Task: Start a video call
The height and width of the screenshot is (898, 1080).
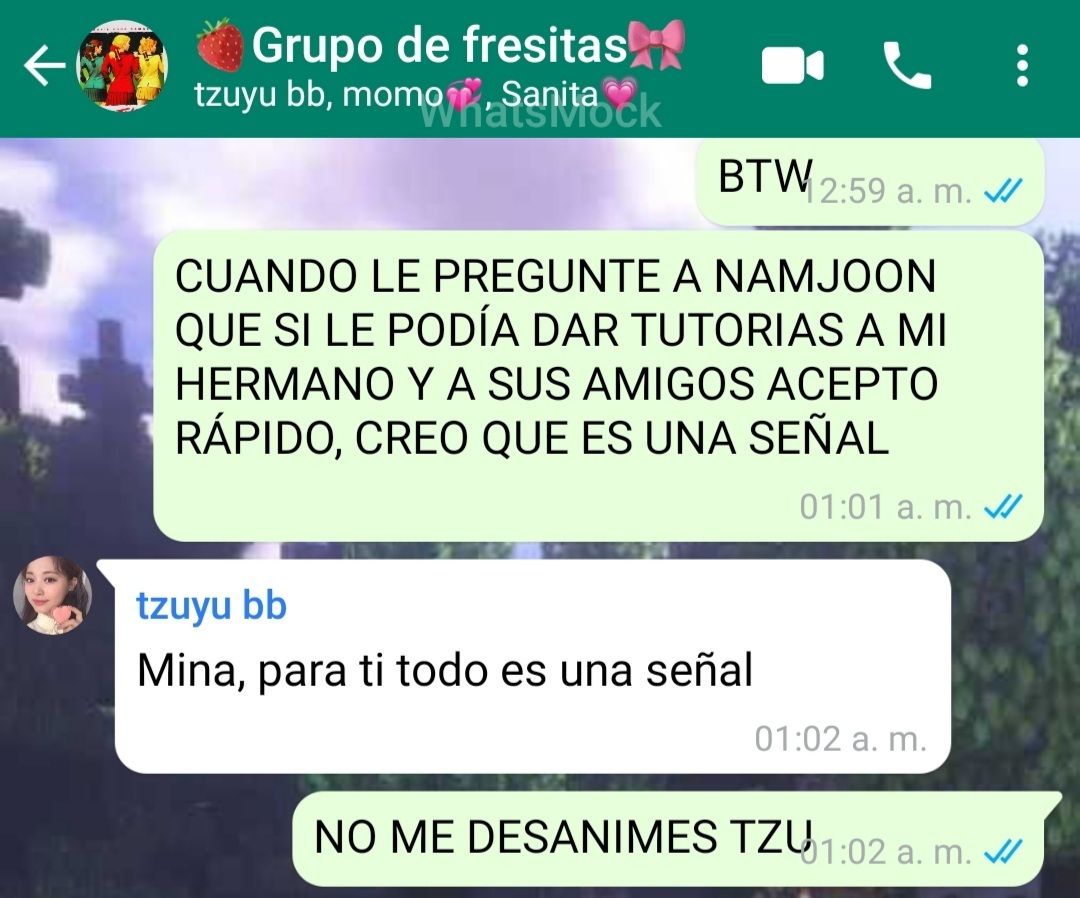Action: pyautogui.click(x=793, y=67)
